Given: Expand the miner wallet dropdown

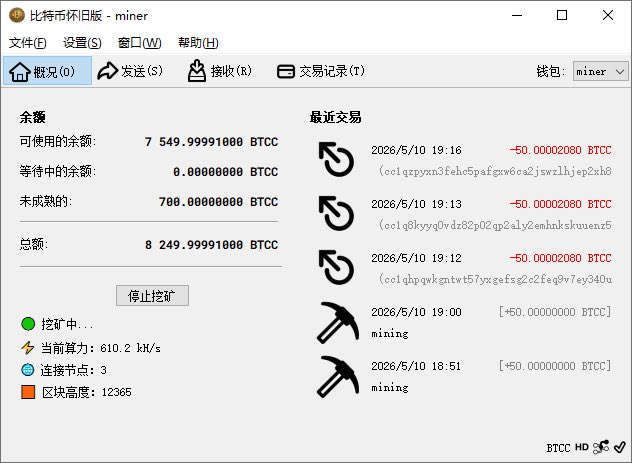Looking at the screenshot, I should 600,71.
